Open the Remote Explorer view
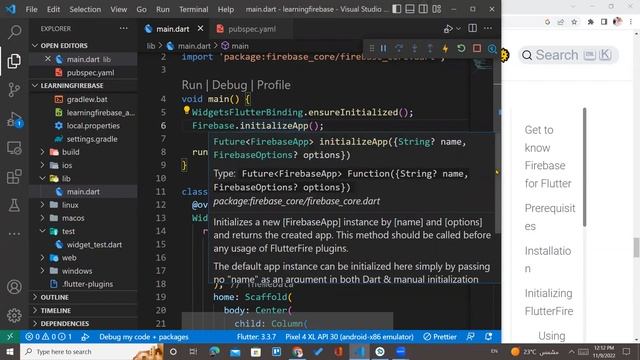The width and height of the screenshot is (640, 360). 14,148
